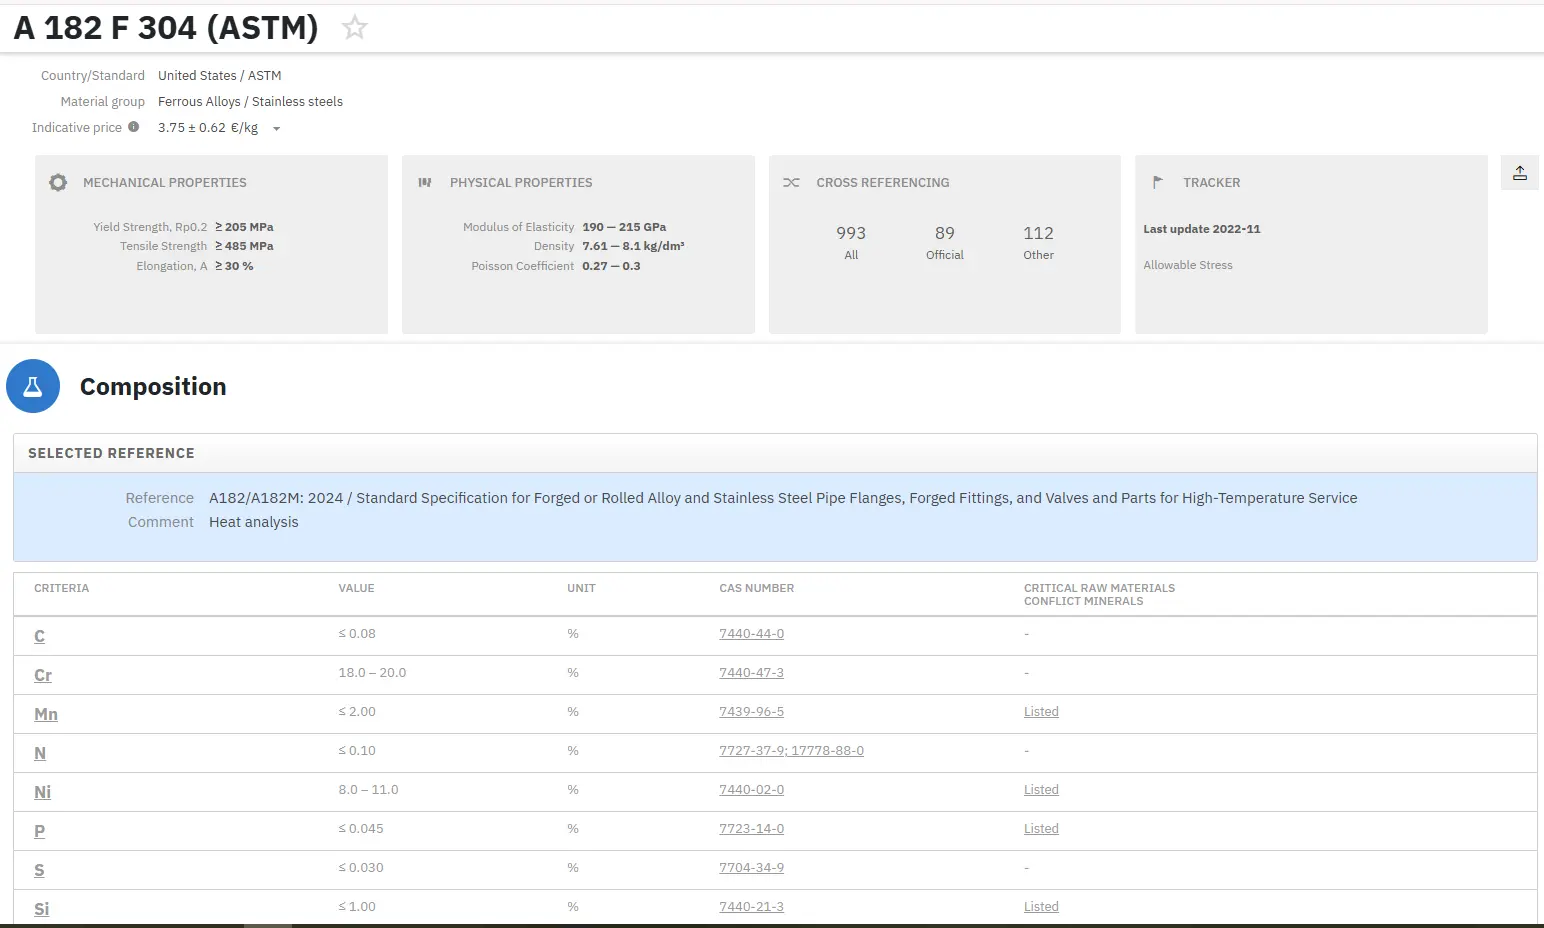This screenshot has height=928, width=1544.
Task: Click the P element link
Action: (40, 831)
